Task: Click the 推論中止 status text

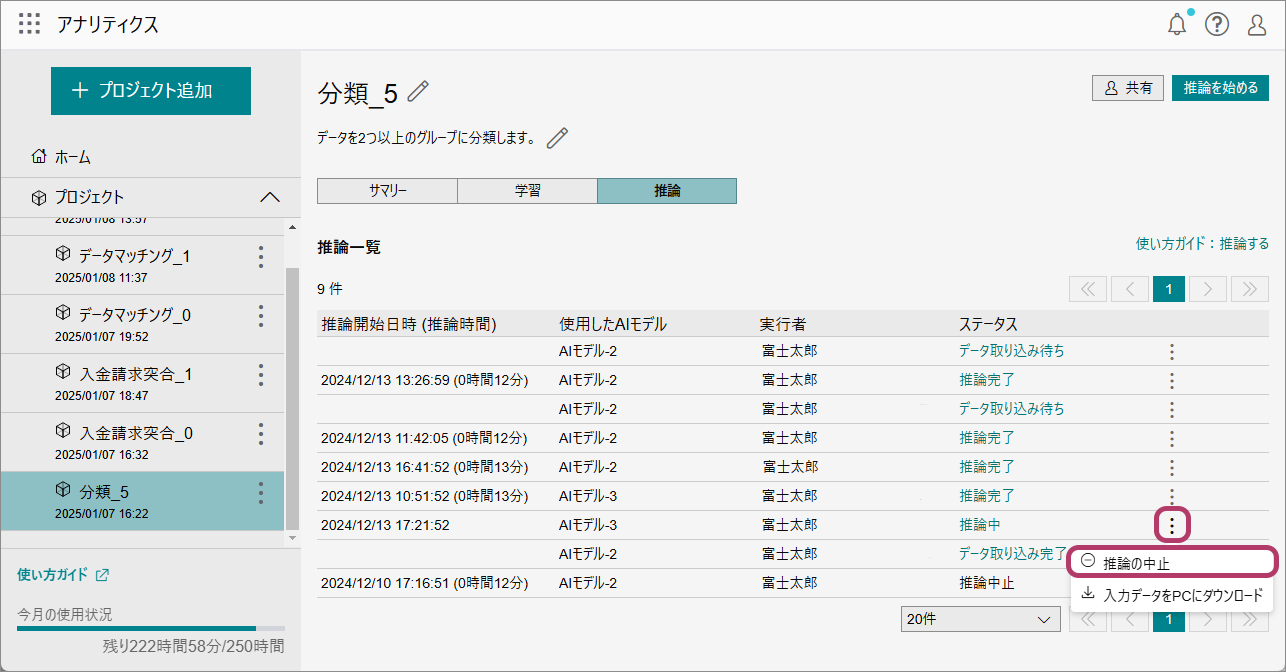Action: (x=987, y=583)
